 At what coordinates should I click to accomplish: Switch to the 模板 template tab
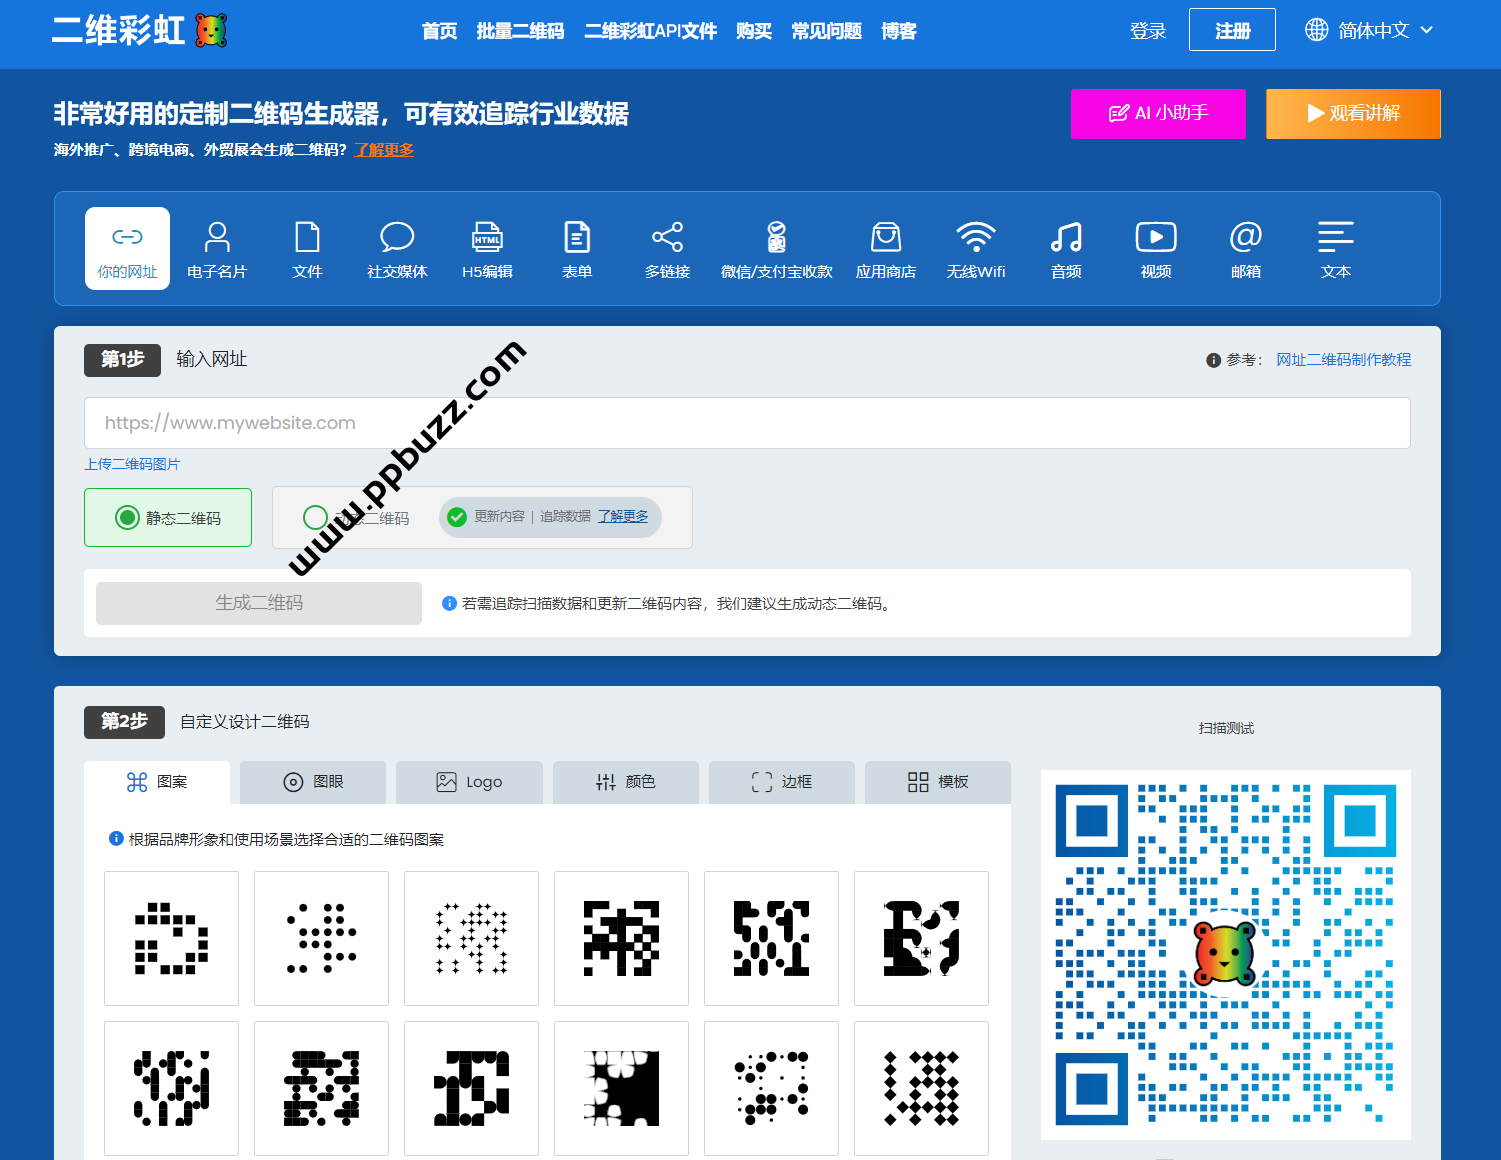pos(938,782)
